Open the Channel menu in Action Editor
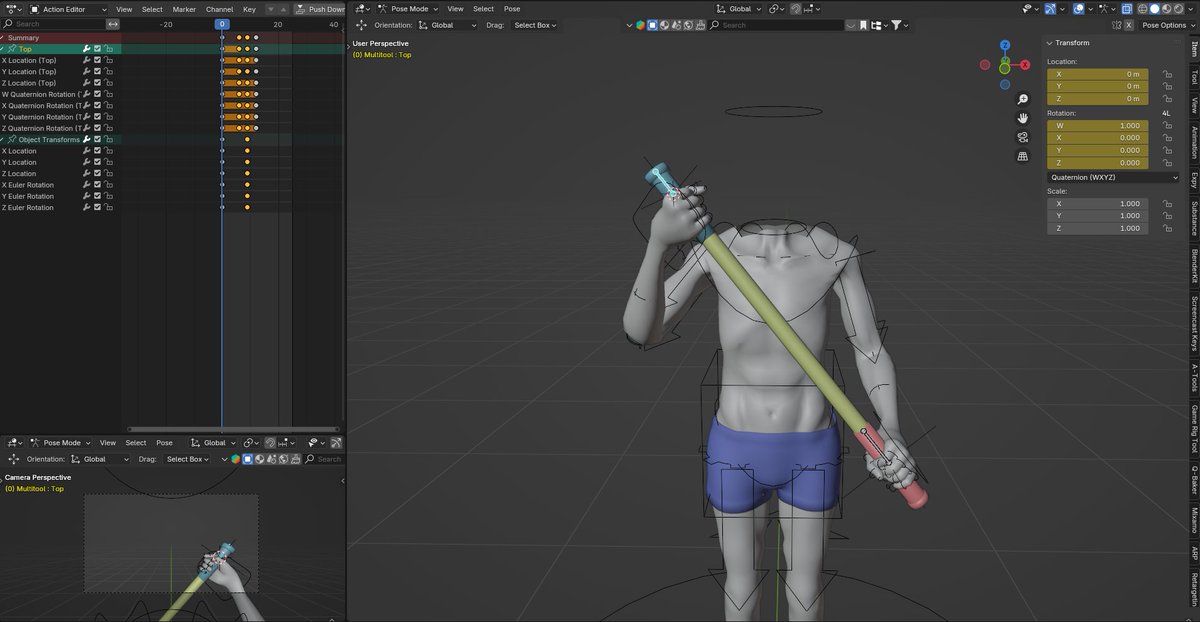The height and width of the screenshot is (622, 1200). click(x=219, y=9)
